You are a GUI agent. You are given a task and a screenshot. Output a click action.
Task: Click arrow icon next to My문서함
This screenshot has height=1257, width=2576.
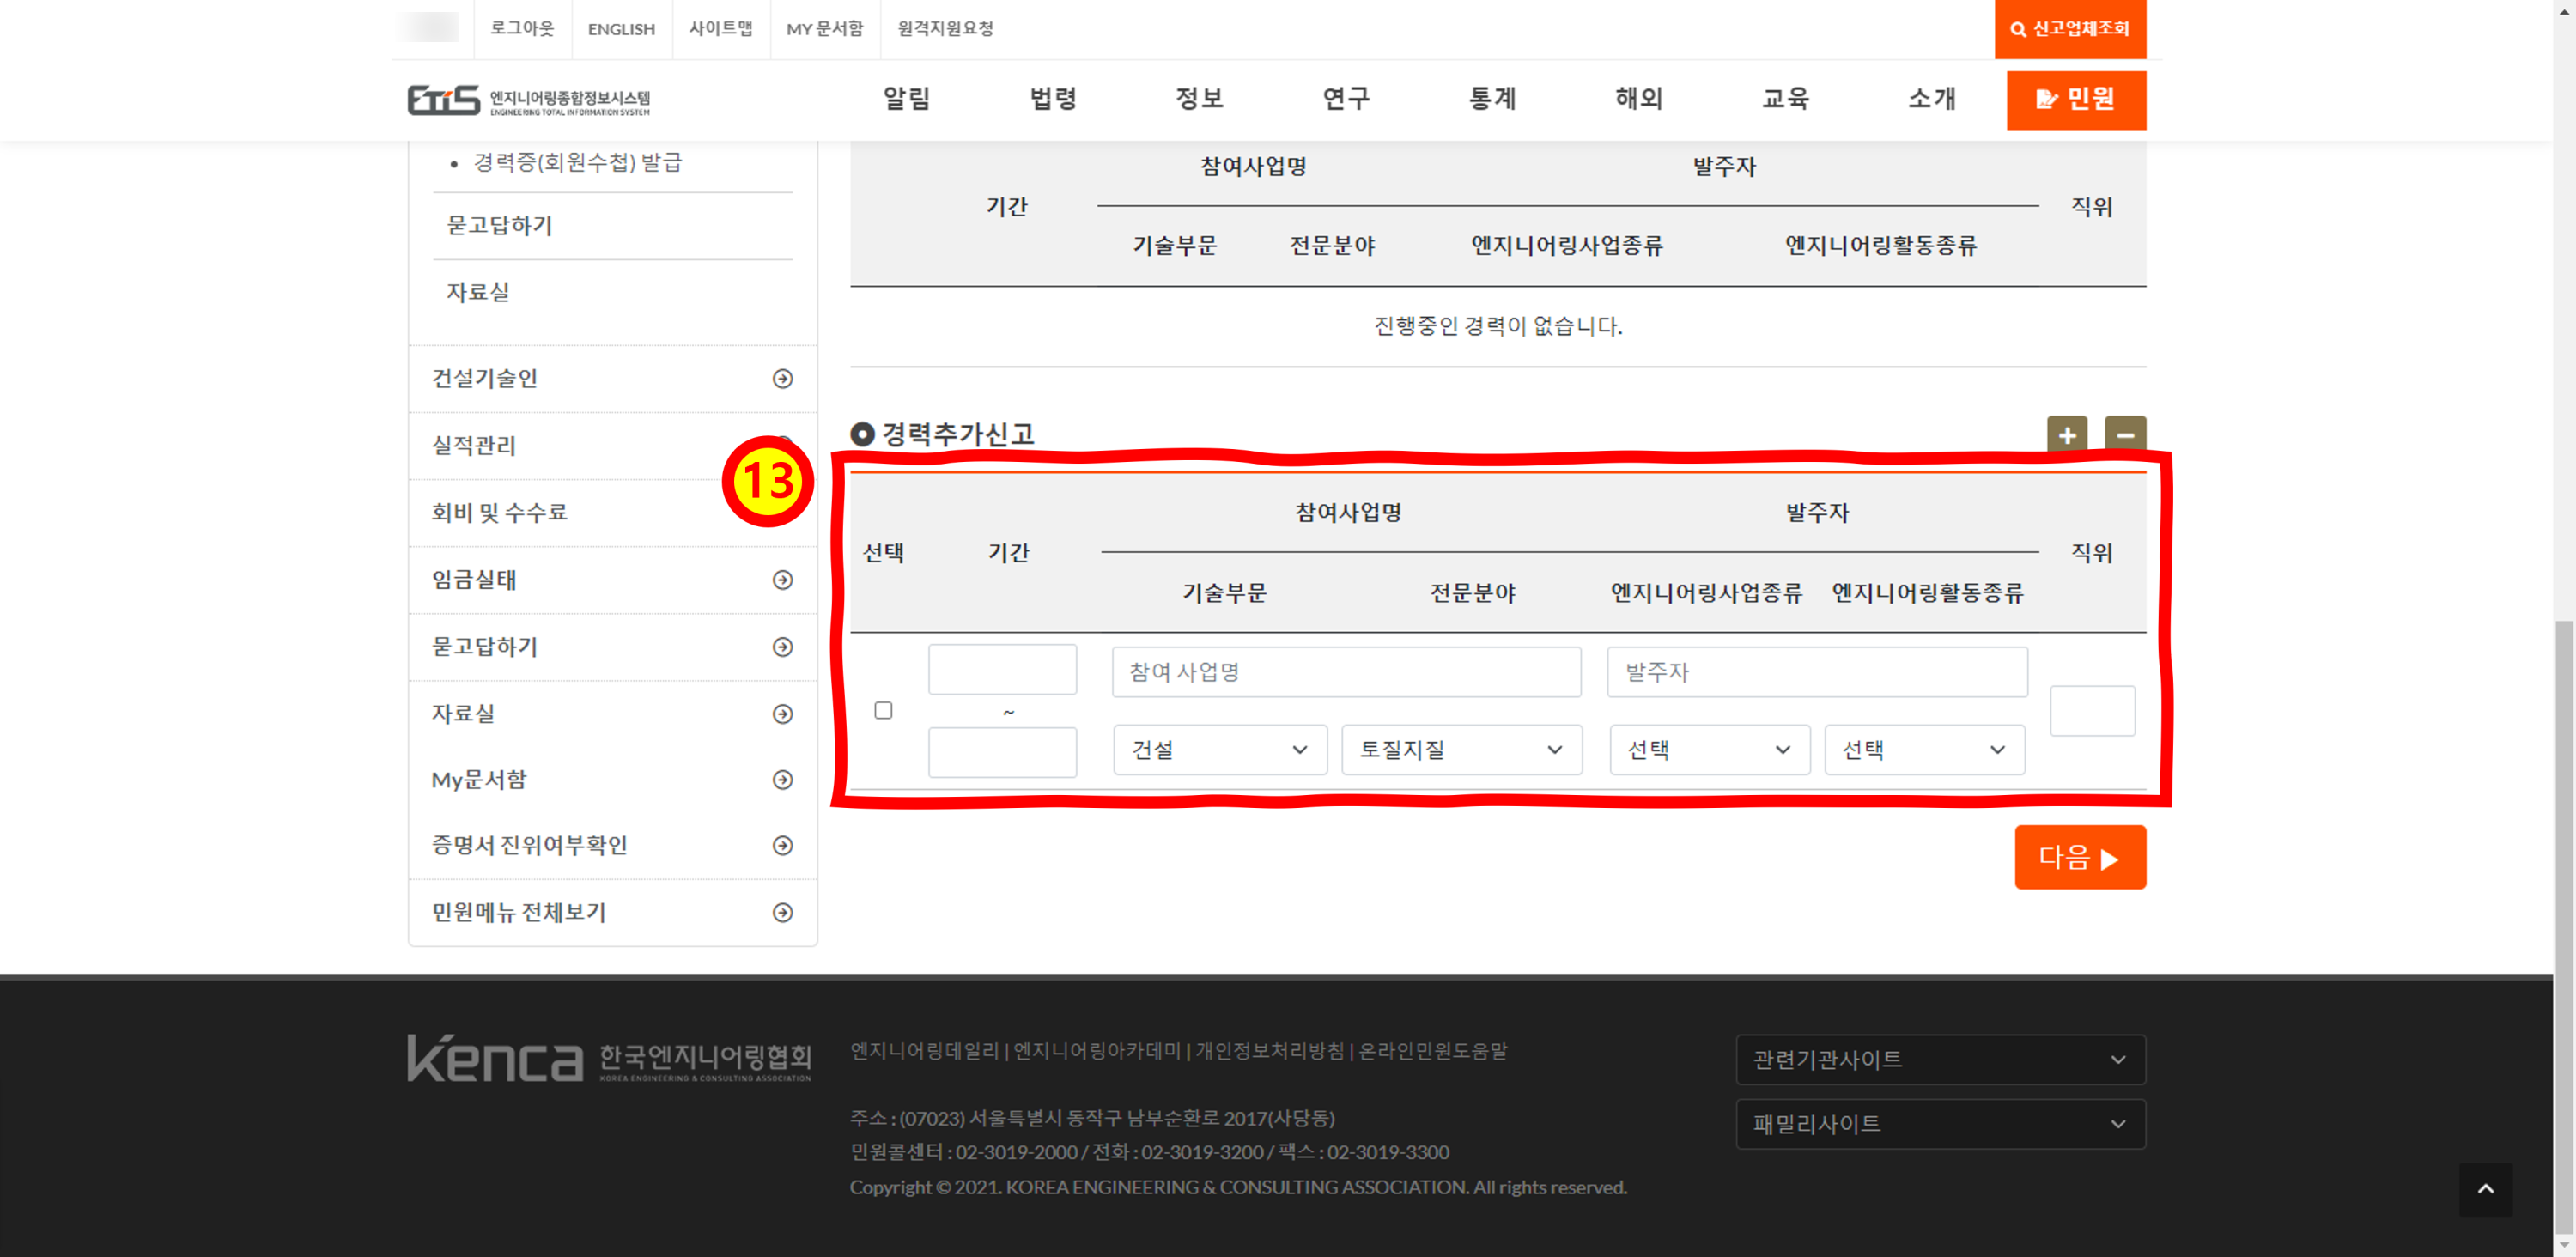782,780
